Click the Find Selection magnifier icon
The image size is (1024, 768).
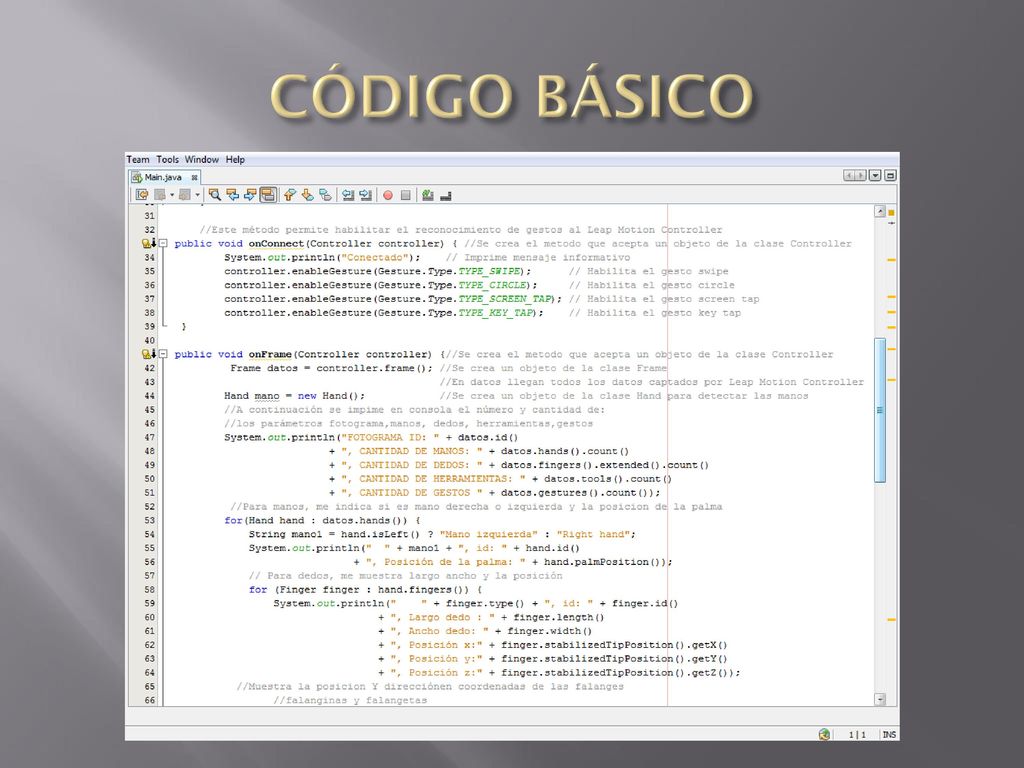[214, 195]
